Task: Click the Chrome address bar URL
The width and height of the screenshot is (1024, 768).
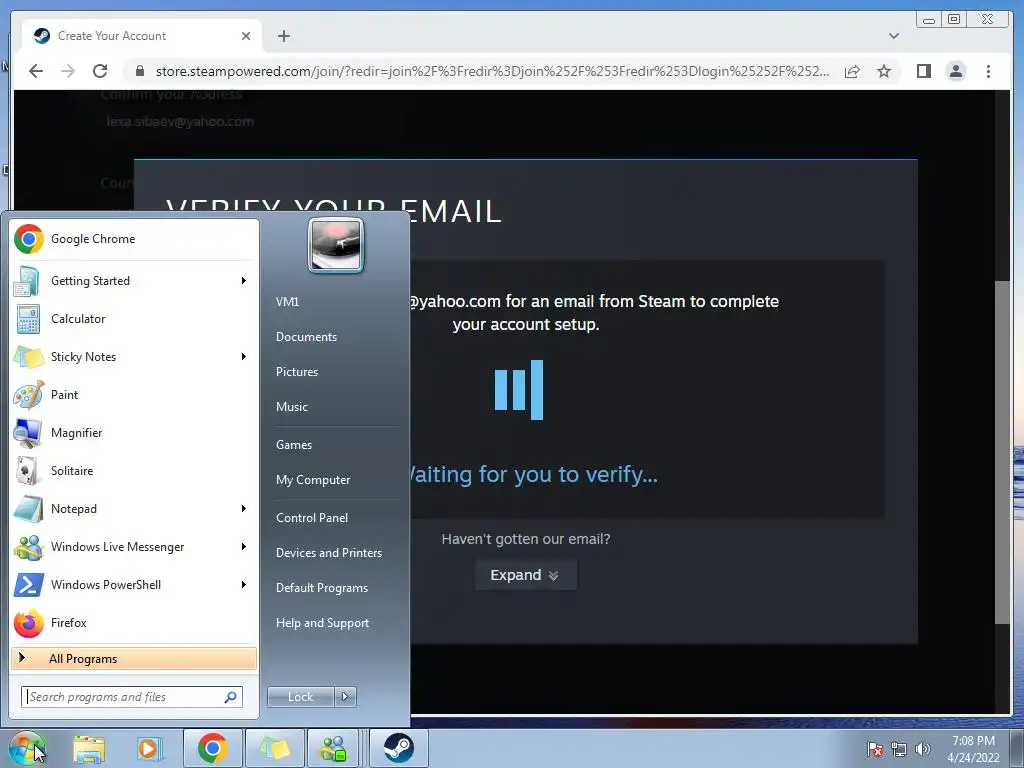Action: tap(492, 71)
